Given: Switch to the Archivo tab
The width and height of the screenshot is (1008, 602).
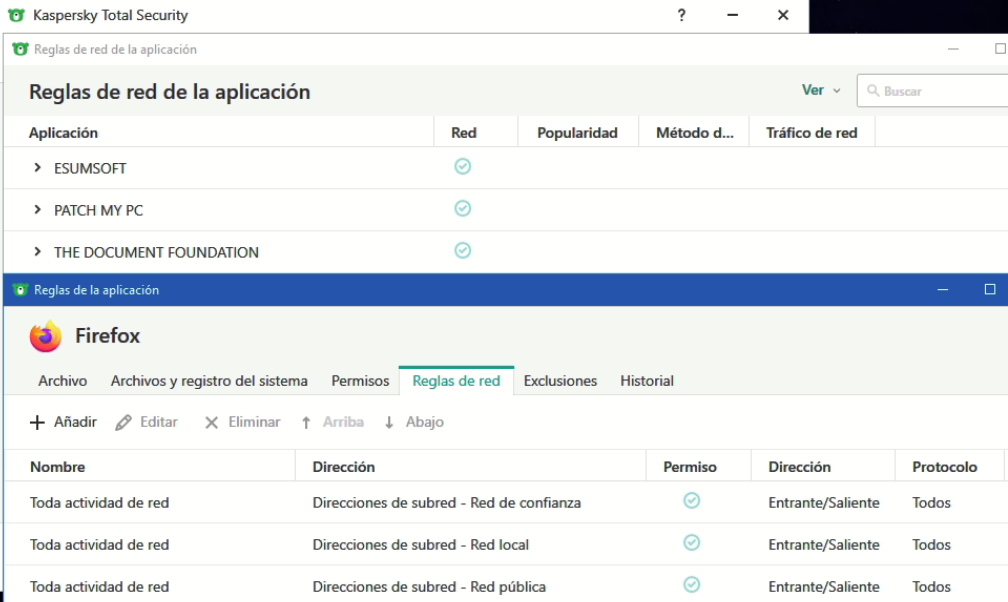Looking at the screenshot, I should pyautogui.click(x=62, y=381).
